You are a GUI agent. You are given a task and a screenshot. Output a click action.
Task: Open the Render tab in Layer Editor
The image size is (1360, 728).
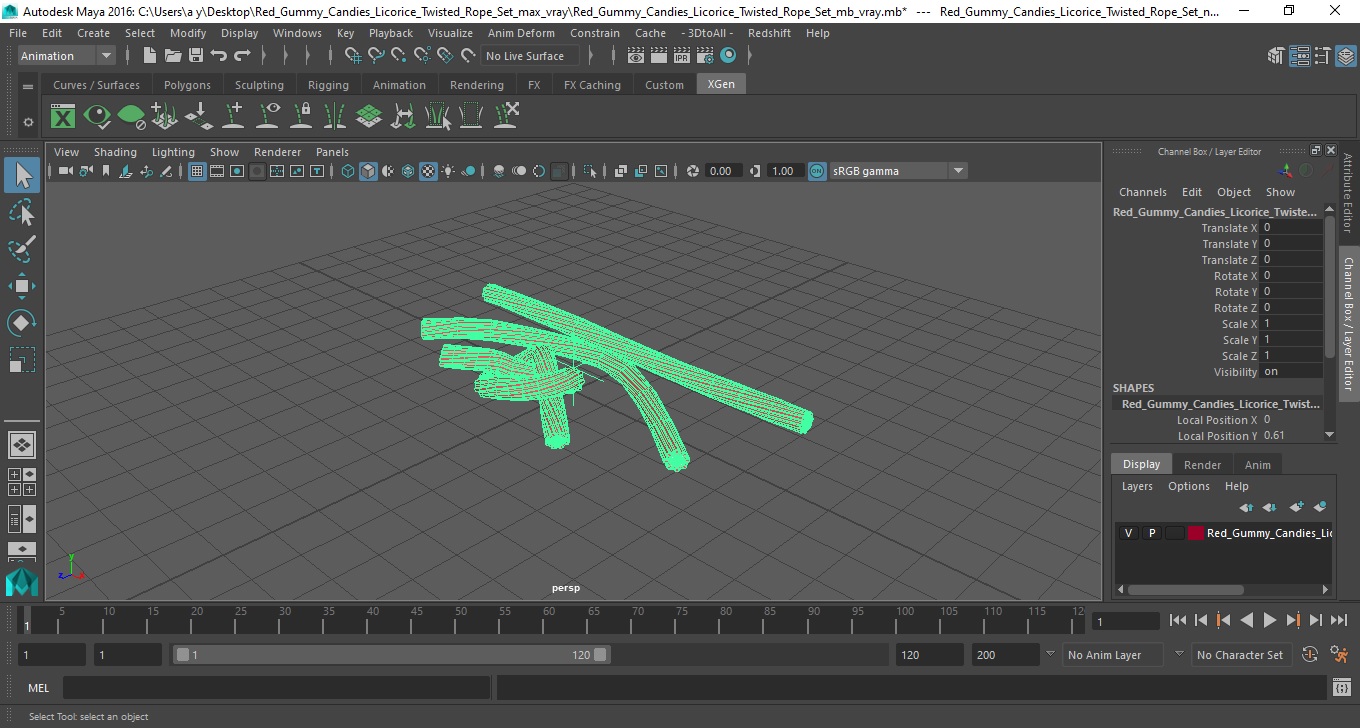point(1202,464)
